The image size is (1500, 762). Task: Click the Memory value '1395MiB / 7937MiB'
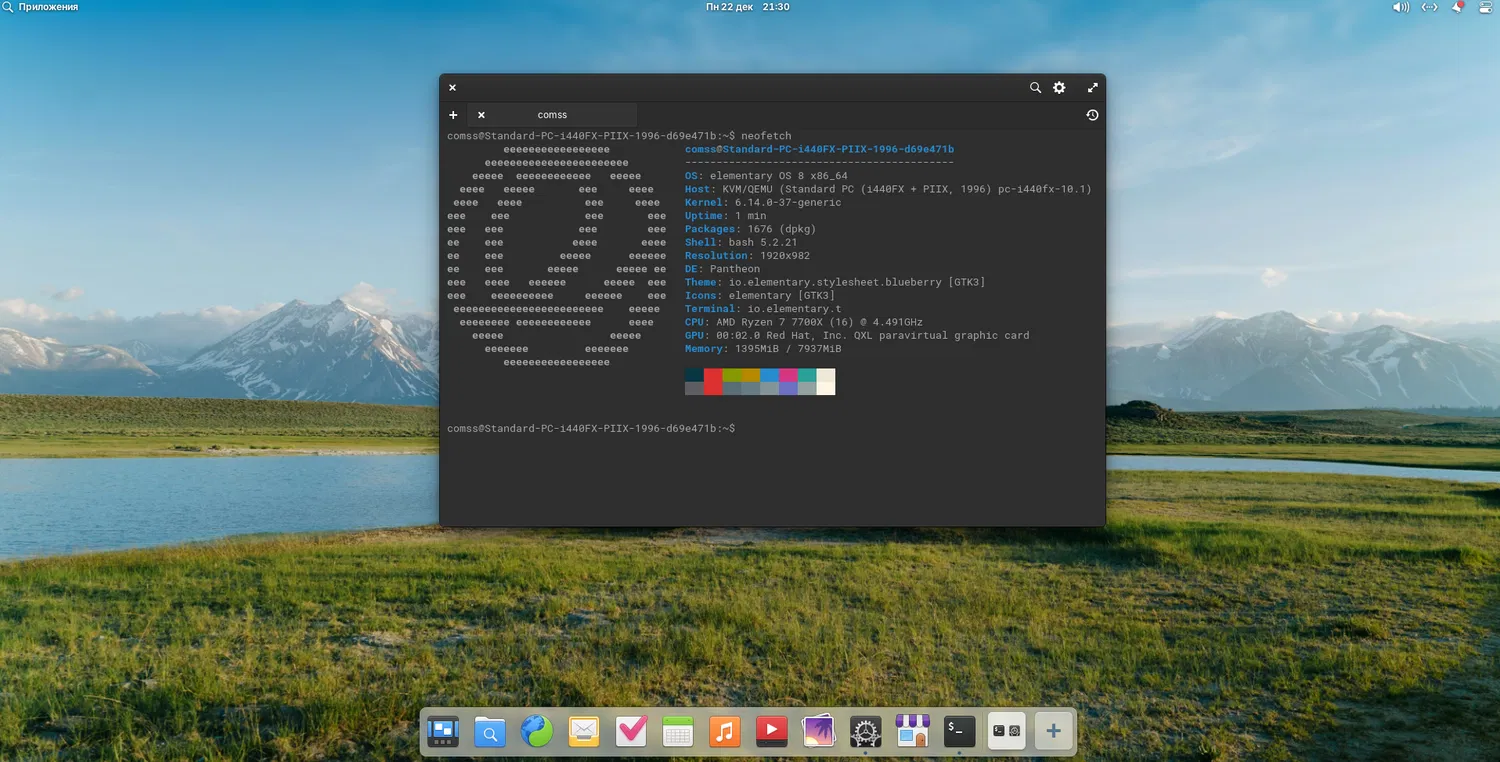[788, 349]
